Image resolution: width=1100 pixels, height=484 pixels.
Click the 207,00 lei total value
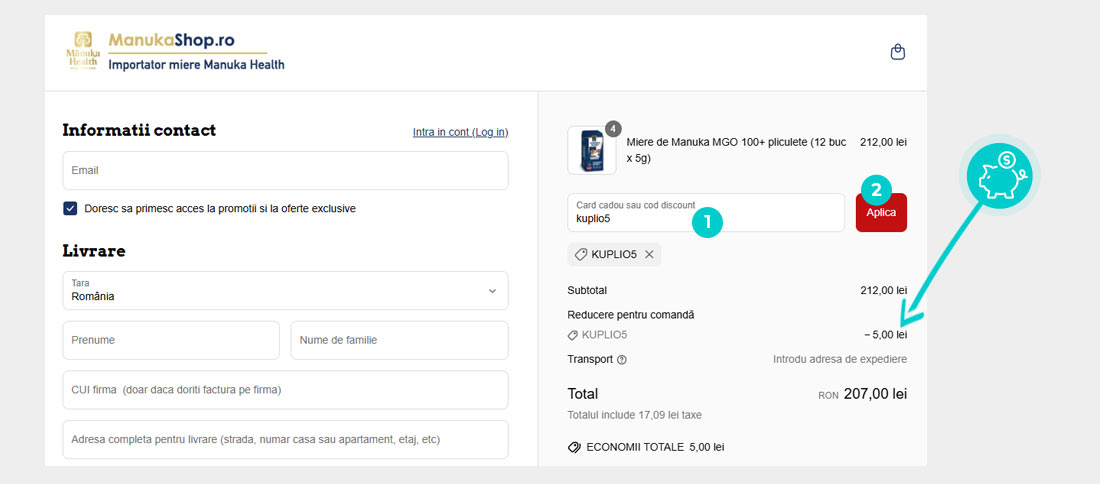coord(876,394)
